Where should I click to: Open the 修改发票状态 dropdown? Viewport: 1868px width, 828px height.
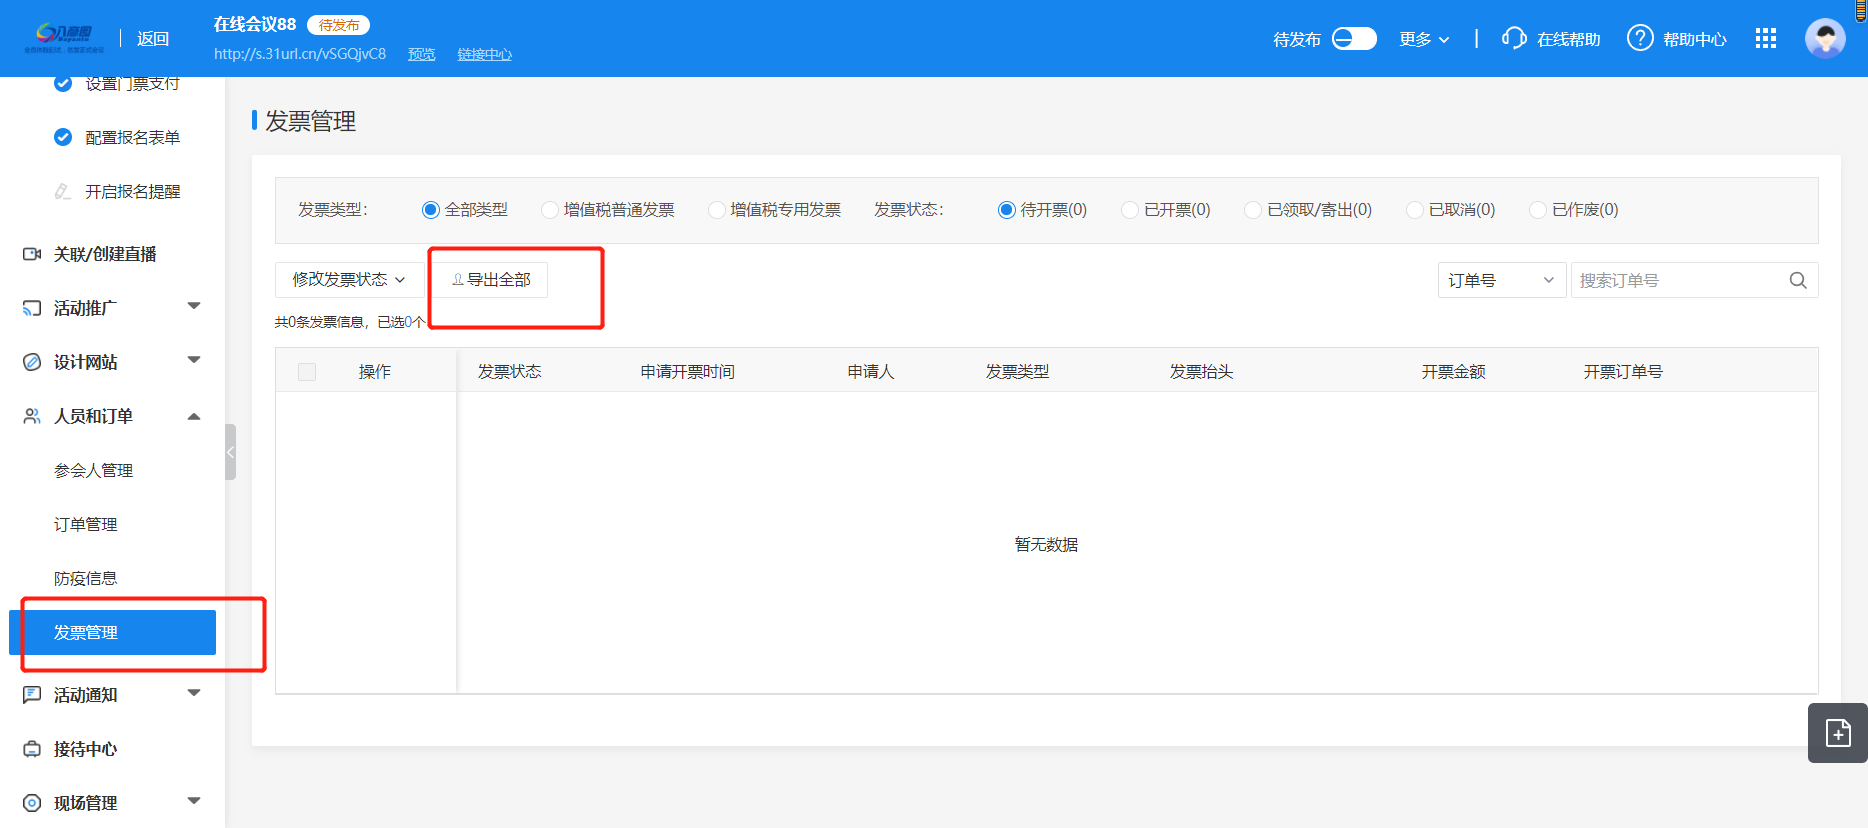pyautogui.click(x=349, y=280)
